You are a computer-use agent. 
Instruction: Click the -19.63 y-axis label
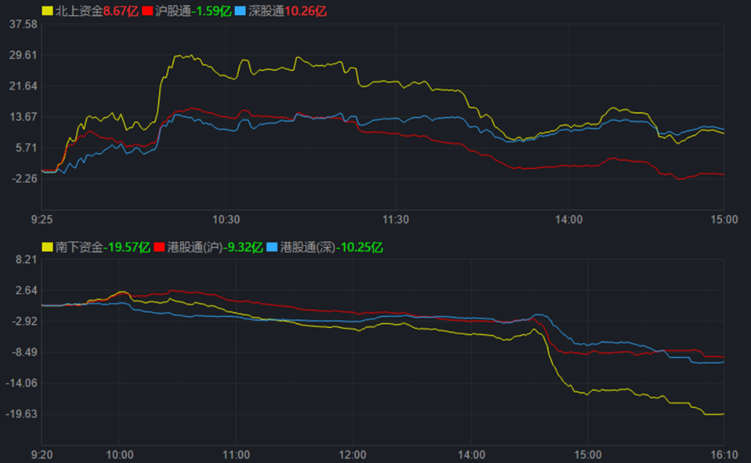(22, 413)
